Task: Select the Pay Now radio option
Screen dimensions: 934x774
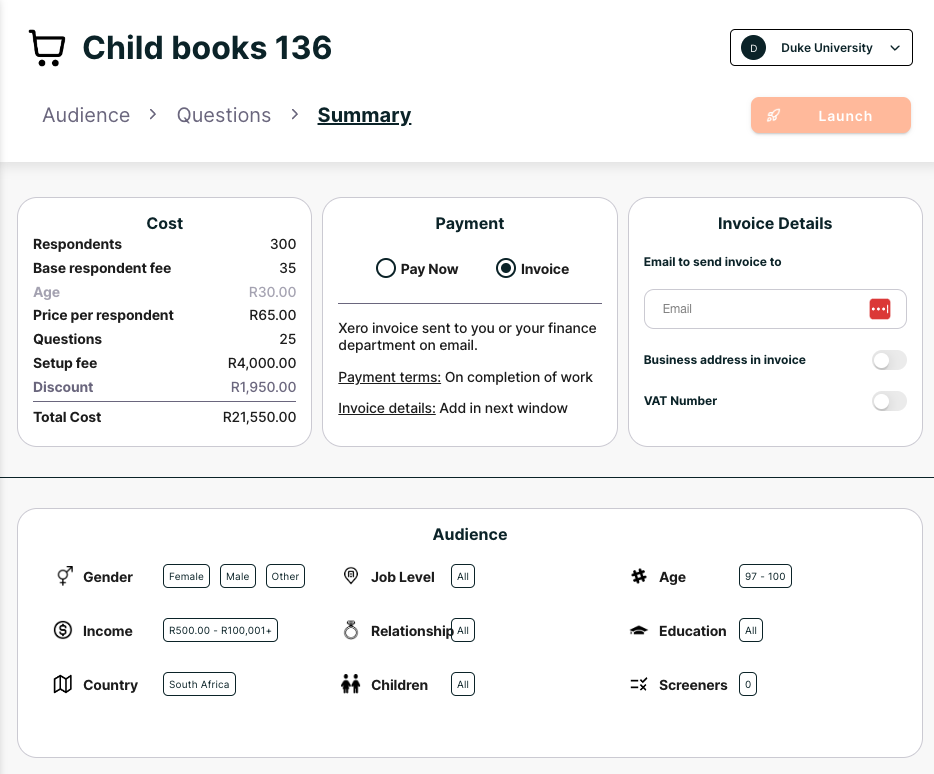Action: pyautogui.click(x=386, y=269)
